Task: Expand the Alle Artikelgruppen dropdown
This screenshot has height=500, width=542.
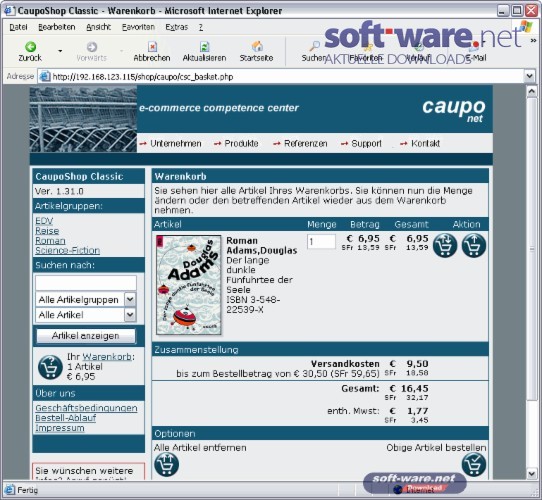Action: point(130,299)
